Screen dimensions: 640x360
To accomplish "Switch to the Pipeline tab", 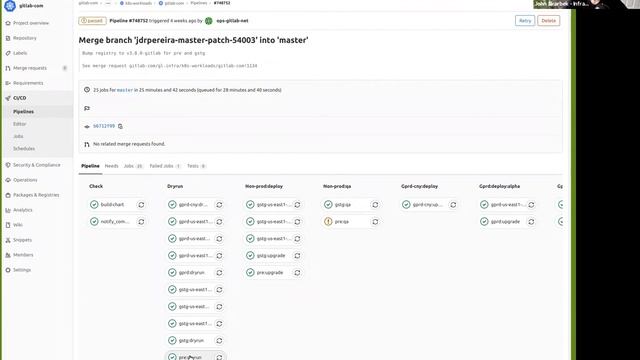I will pyautogui.click(x=90, y=166).
